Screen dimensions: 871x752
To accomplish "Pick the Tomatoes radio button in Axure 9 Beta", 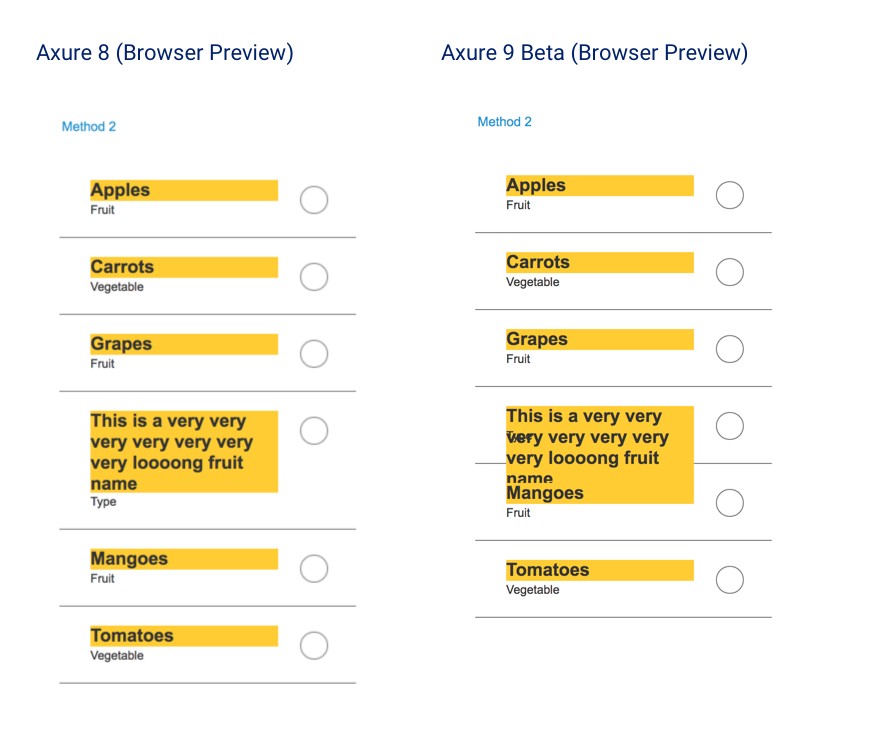I will (729, 579).
